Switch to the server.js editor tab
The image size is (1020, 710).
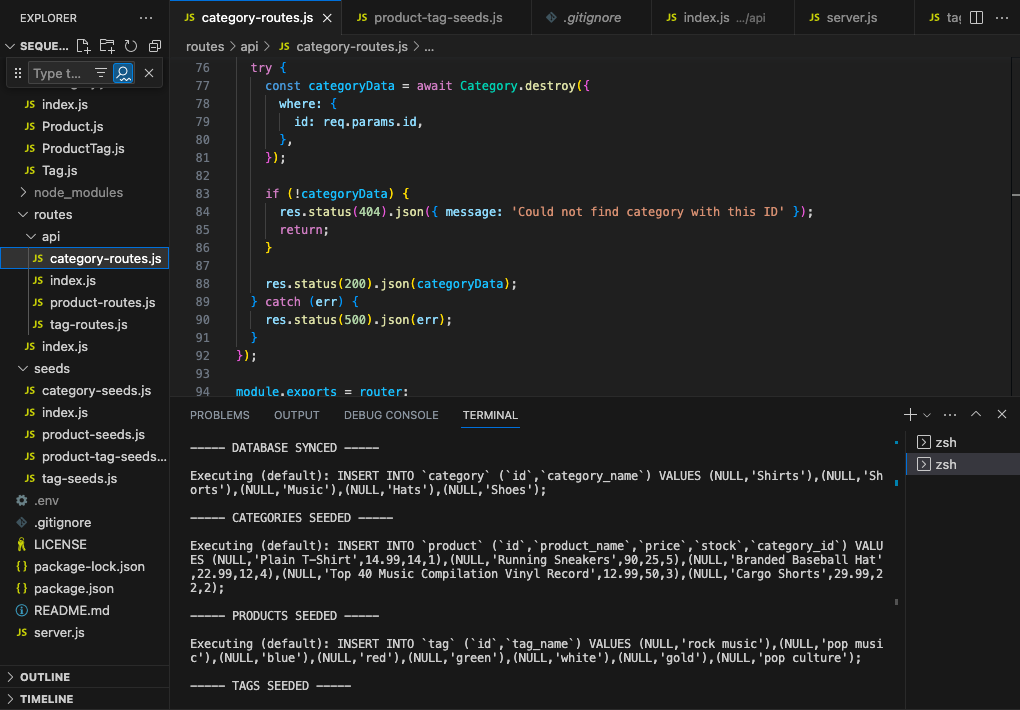pyautogui.click(x=852, y=17)
